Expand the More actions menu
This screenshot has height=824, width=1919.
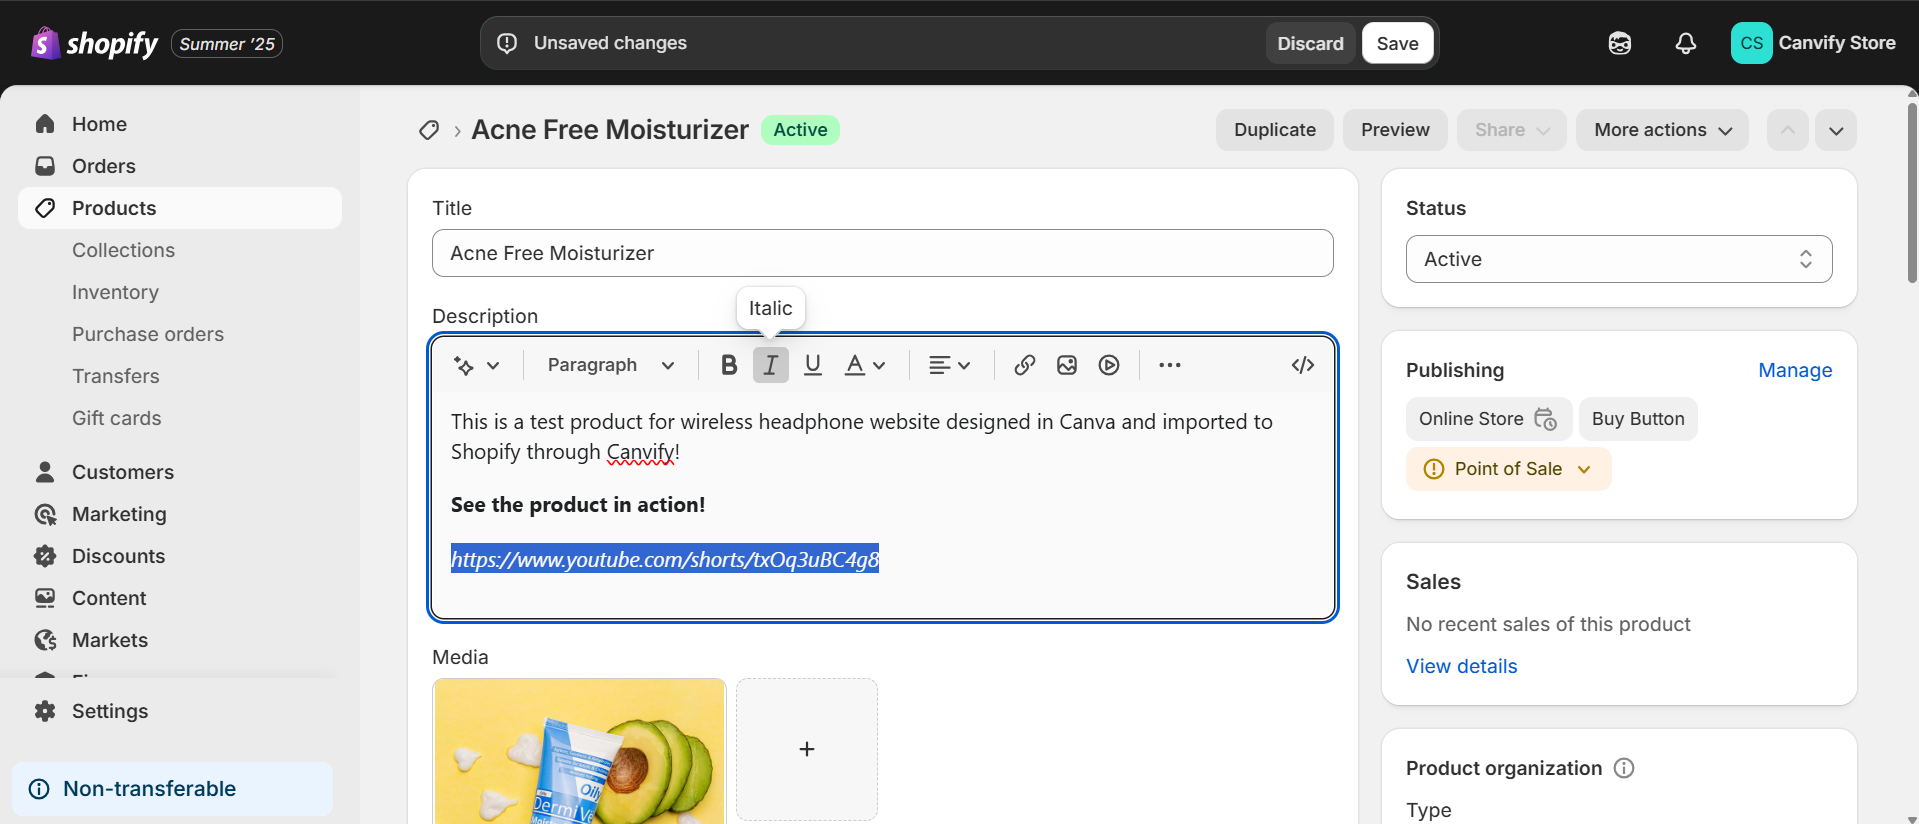tap(1661, 130)
